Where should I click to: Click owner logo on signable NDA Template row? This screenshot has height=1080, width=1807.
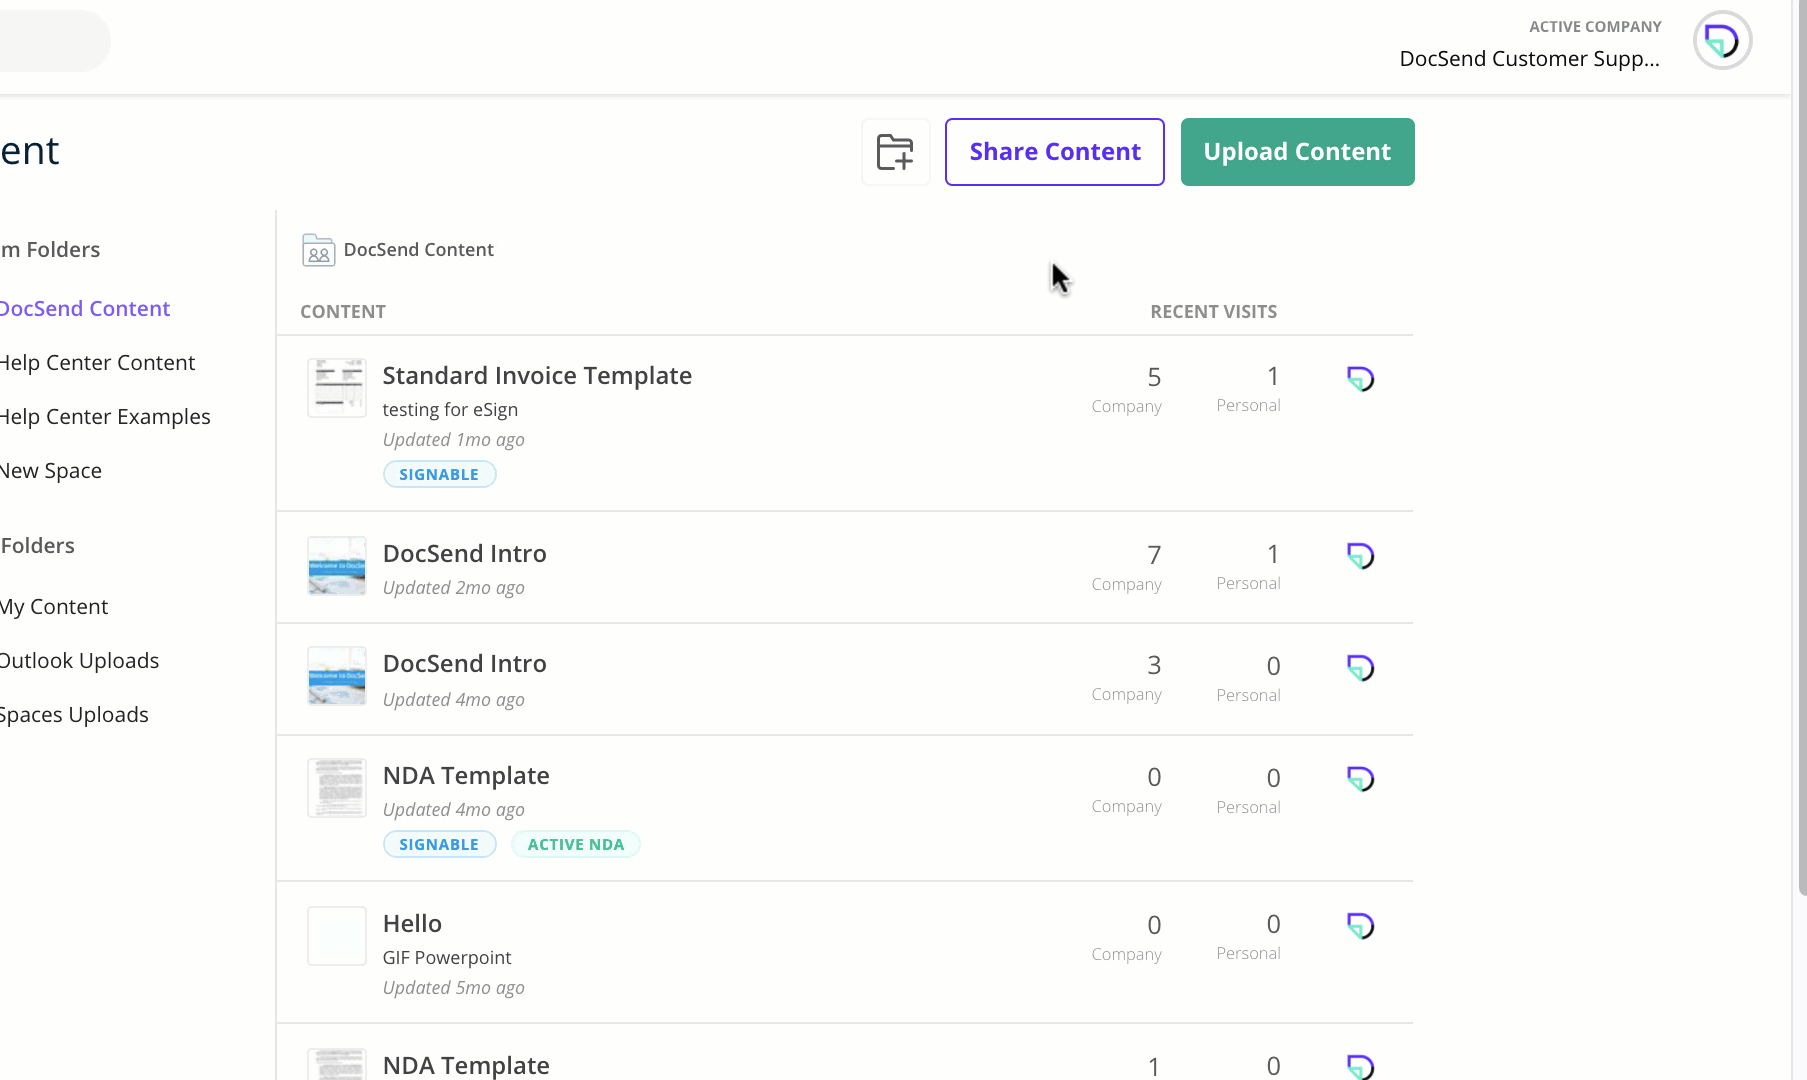click(x=1360, y=779)
